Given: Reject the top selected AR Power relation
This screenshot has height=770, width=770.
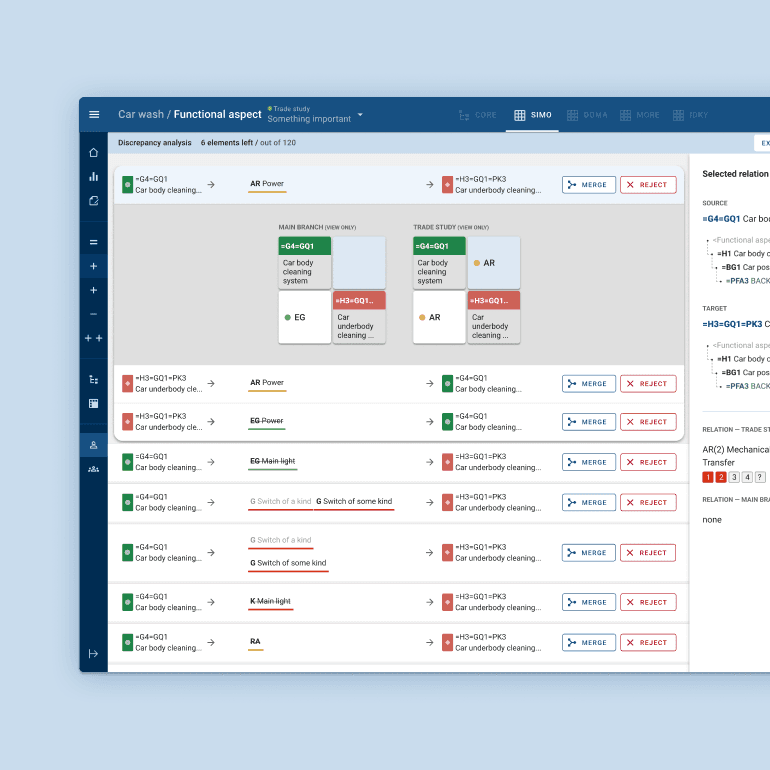Looking at the screenshot, I should [x=648, y=185].
